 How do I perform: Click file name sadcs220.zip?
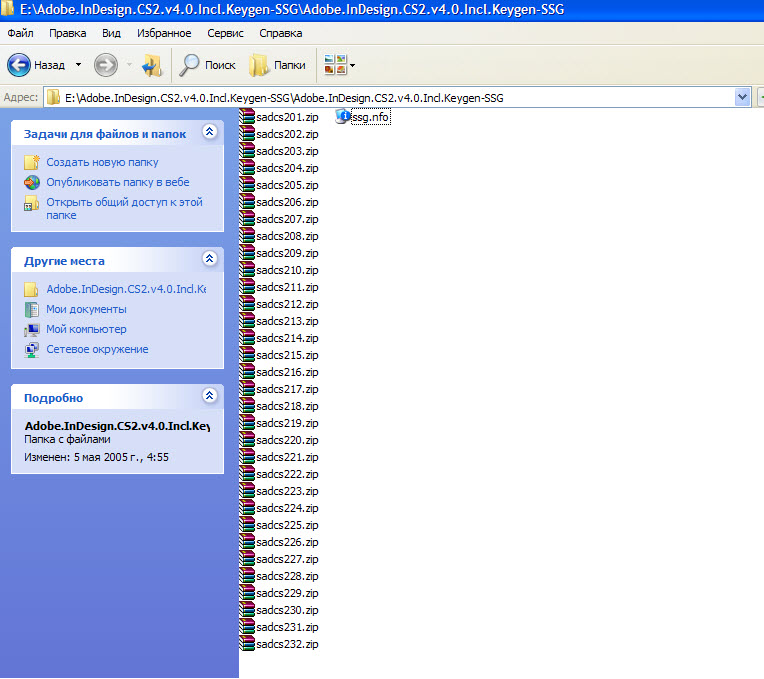tap(287, 440)
